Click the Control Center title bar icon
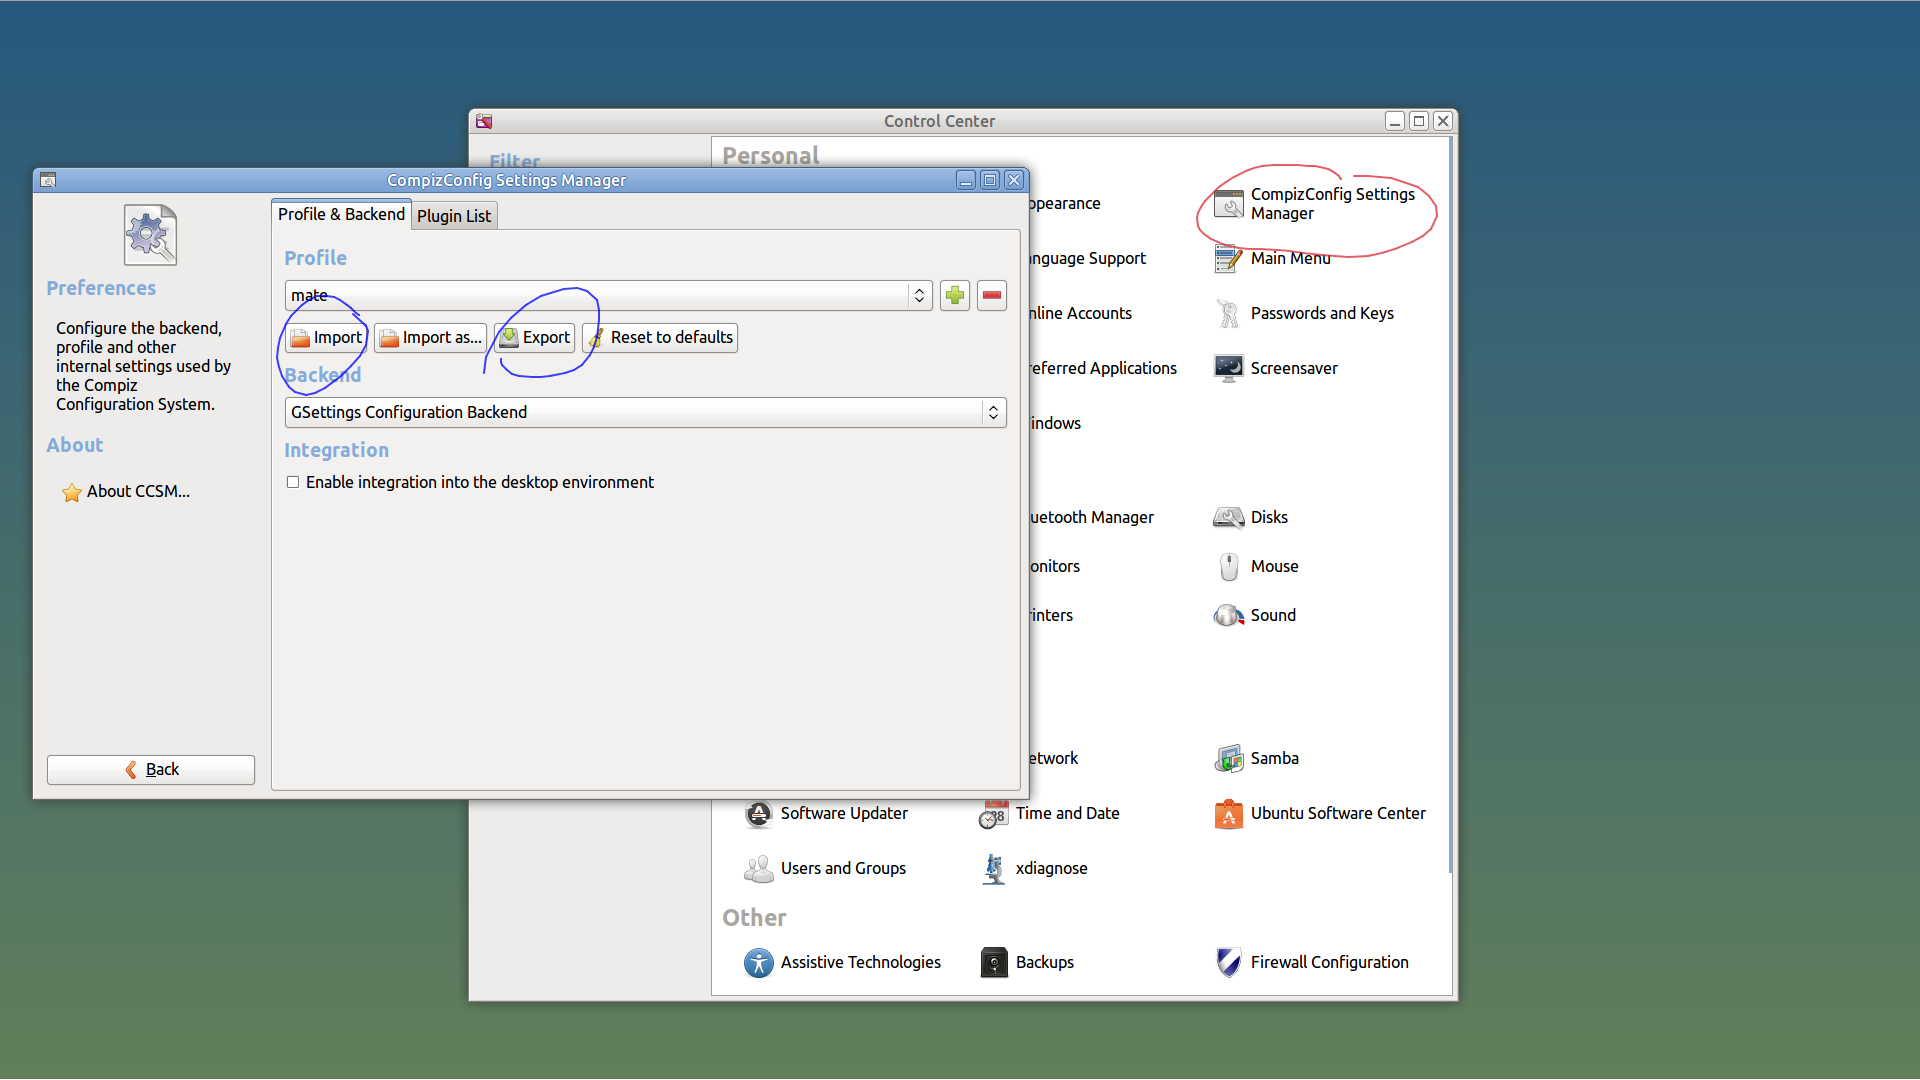This screenshot has width=1920, height=1080. (484, 121)
